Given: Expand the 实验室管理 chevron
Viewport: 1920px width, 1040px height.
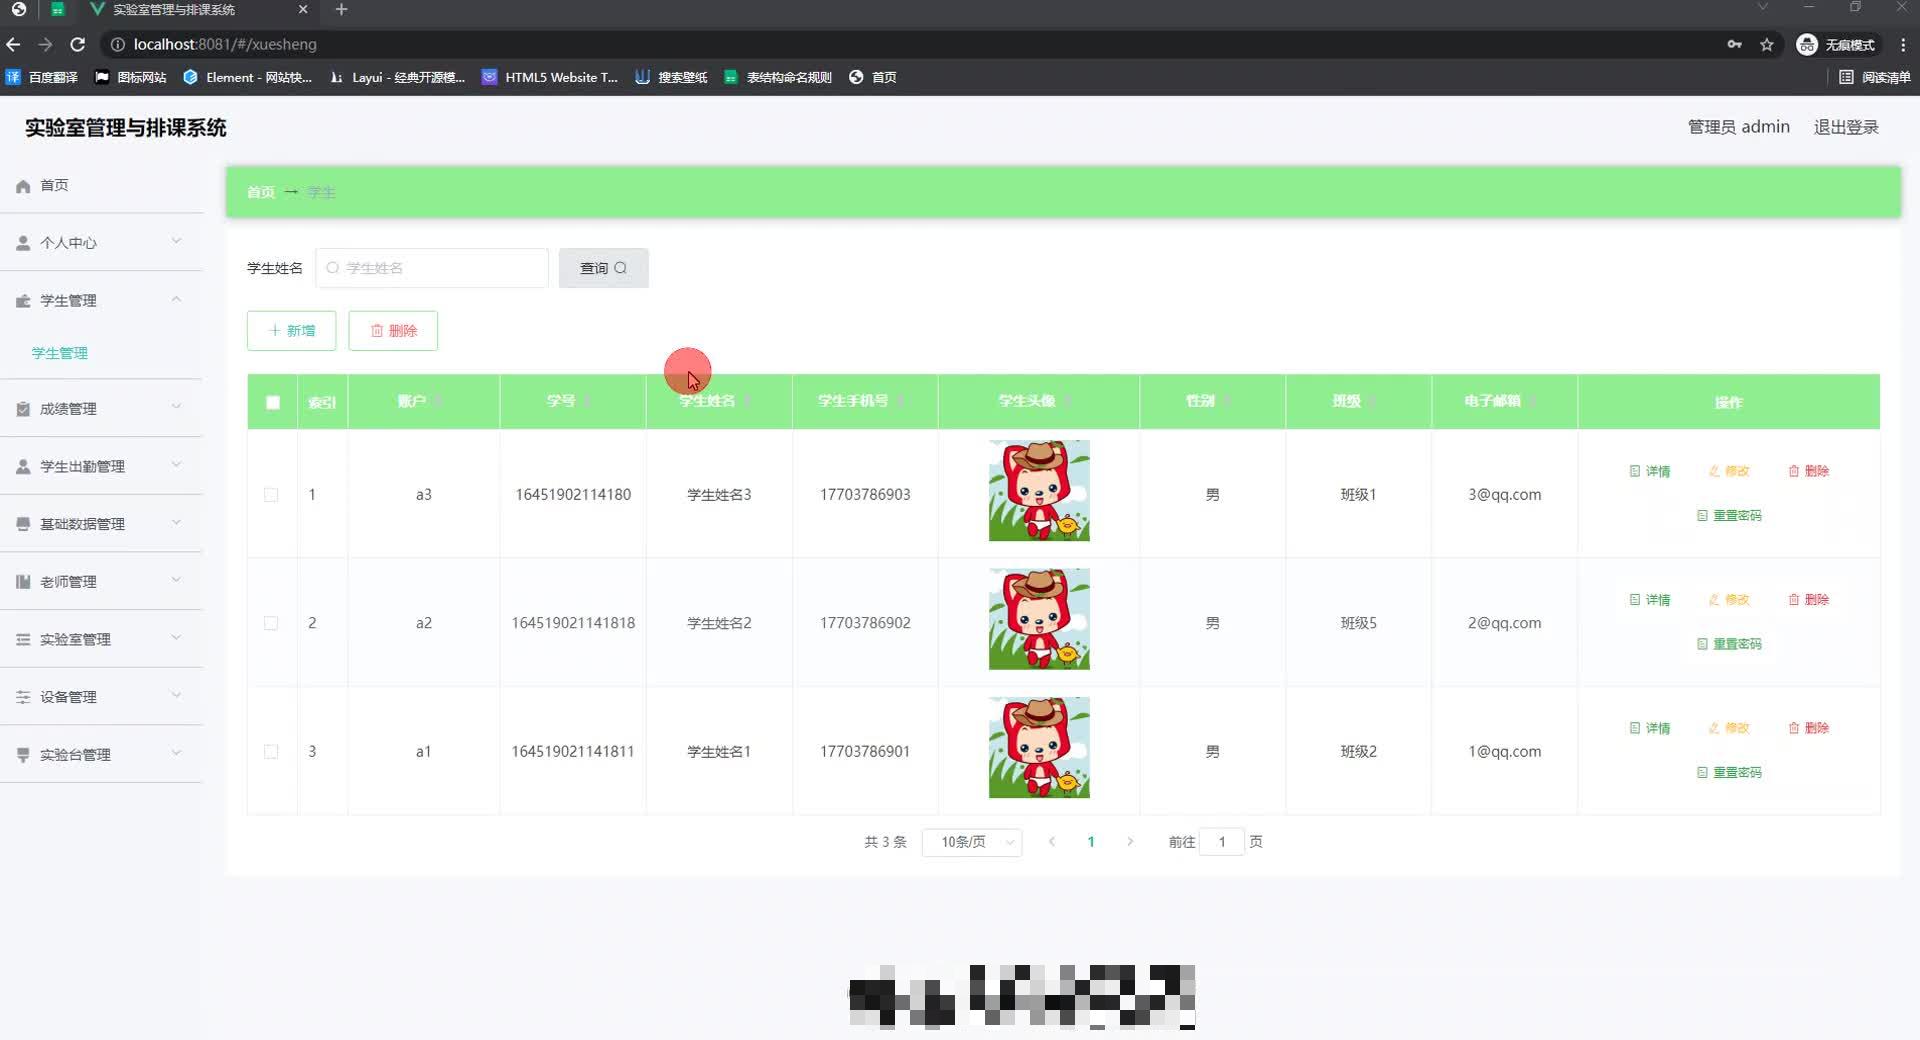Looking at the screenshot, I should pyautogui.click(x=176, y=638).
